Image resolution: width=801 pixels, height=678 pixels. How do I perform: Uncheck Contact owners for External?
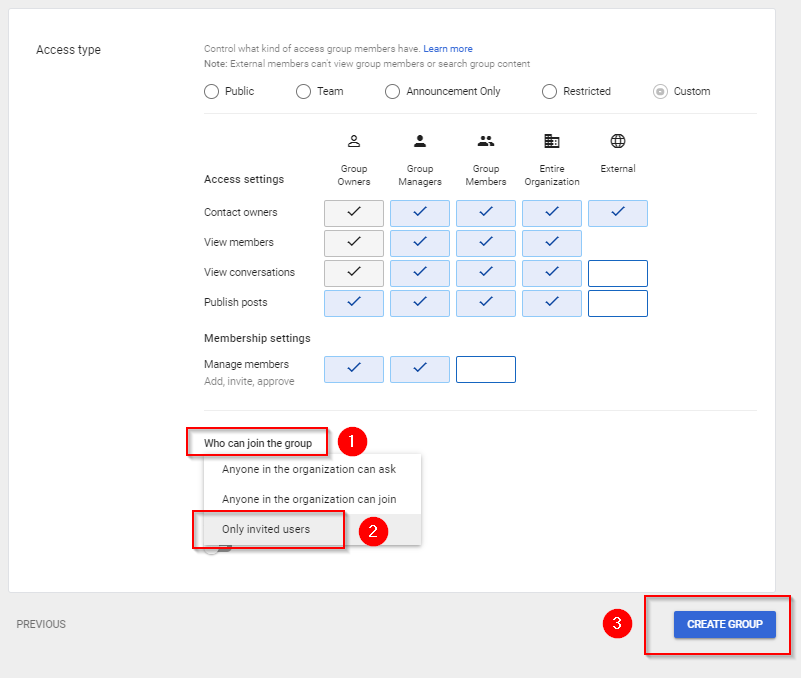(618, 213)
